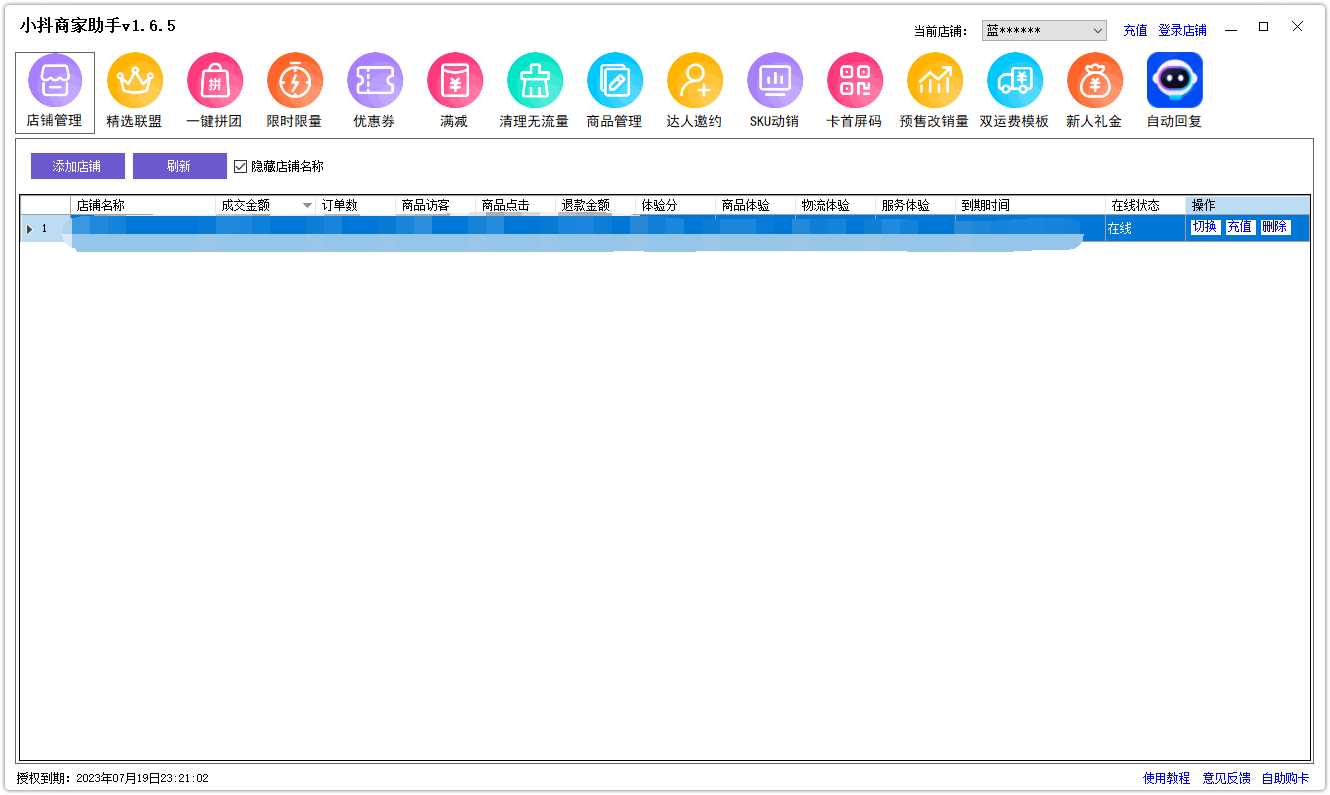
Task: Expand the 当前店铺 combo box
Action: (x=1097, y=31)
